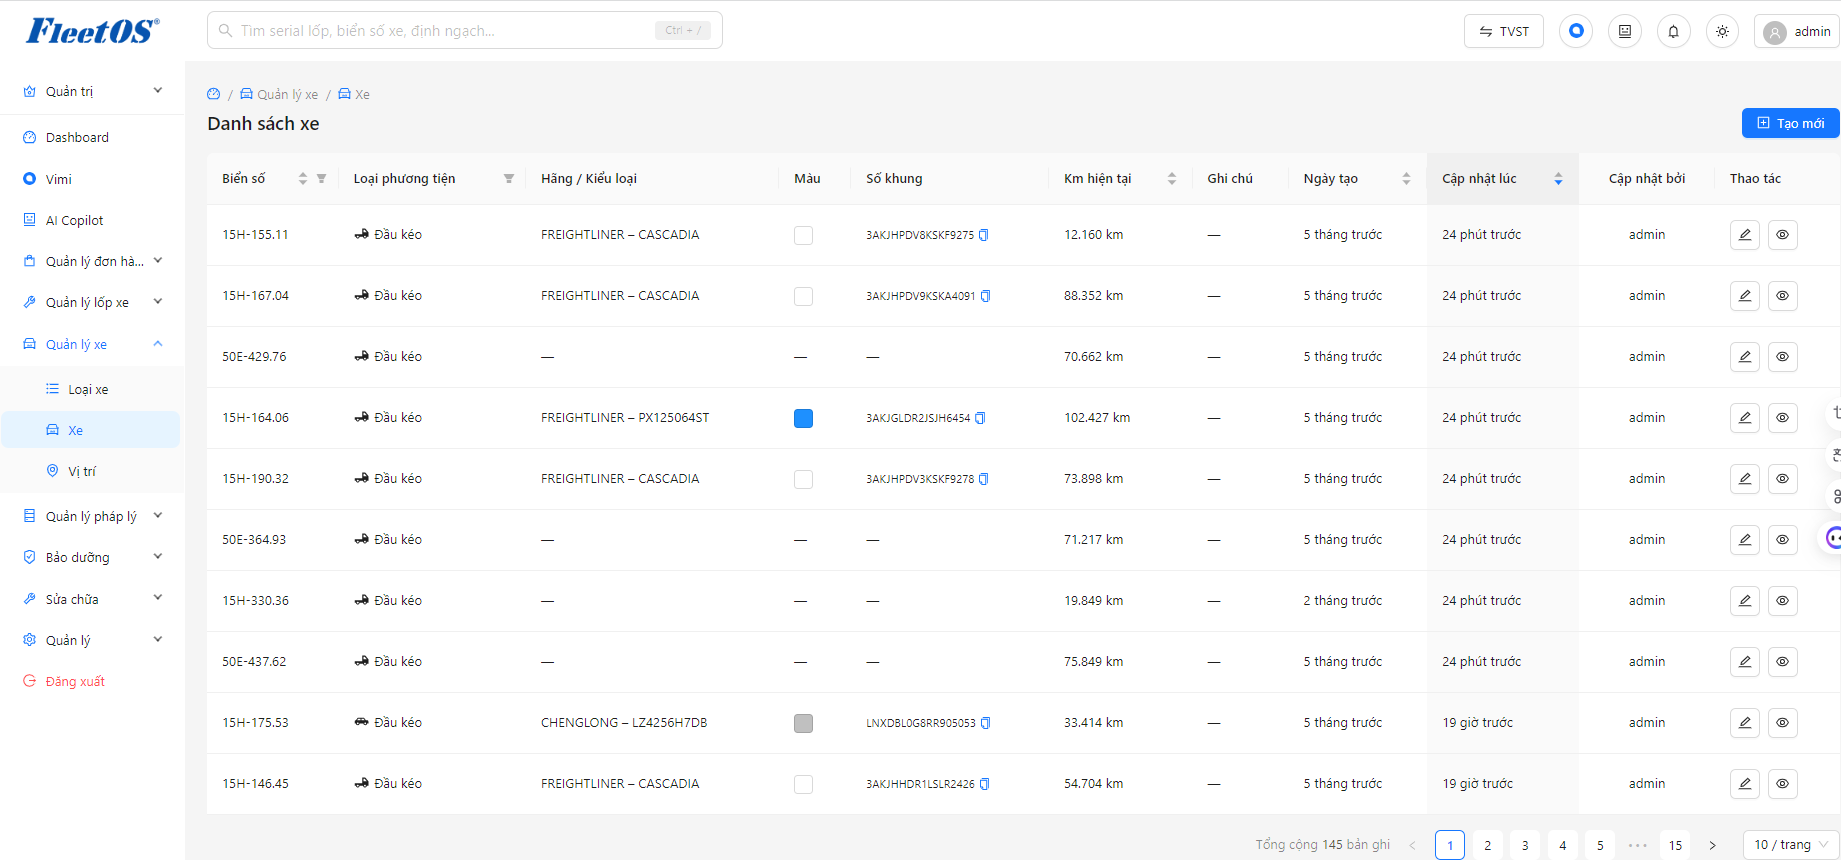Edit vehicle 50E-437.62 with pencil icon
This screenshot has height=860, width=1841.
pos(1745,662)
